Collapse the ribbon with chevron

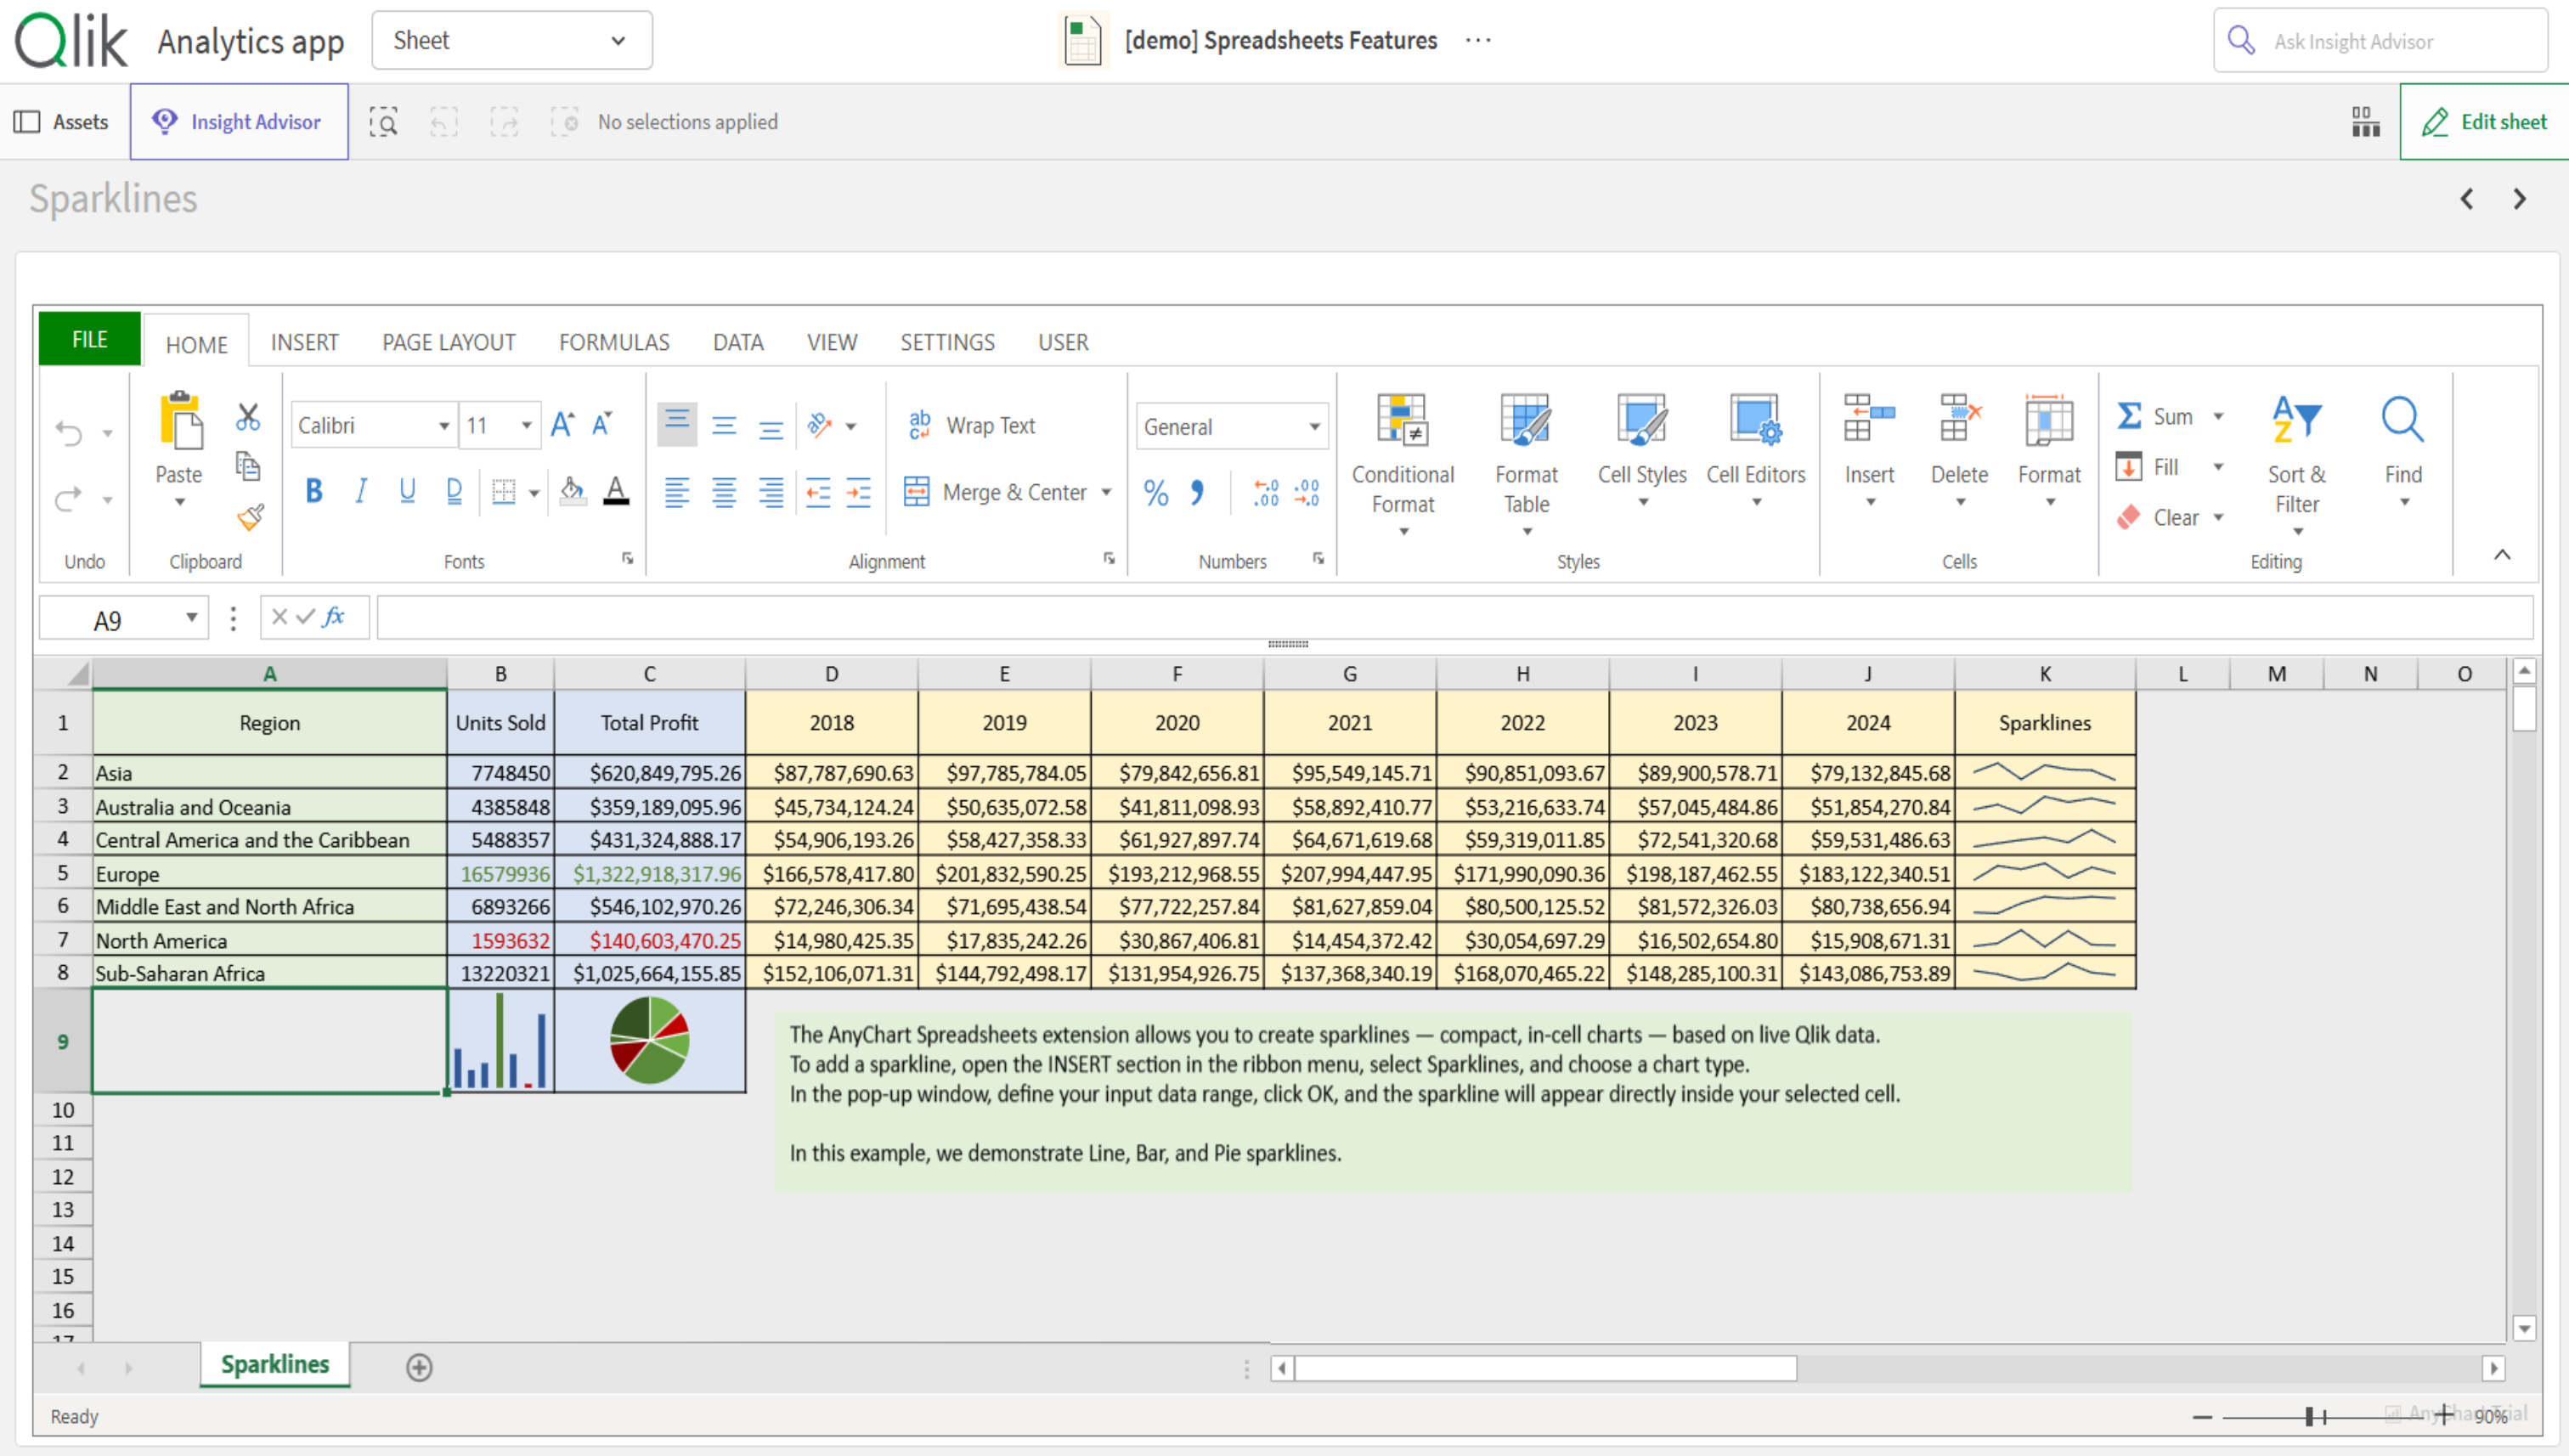(2502, 555)
